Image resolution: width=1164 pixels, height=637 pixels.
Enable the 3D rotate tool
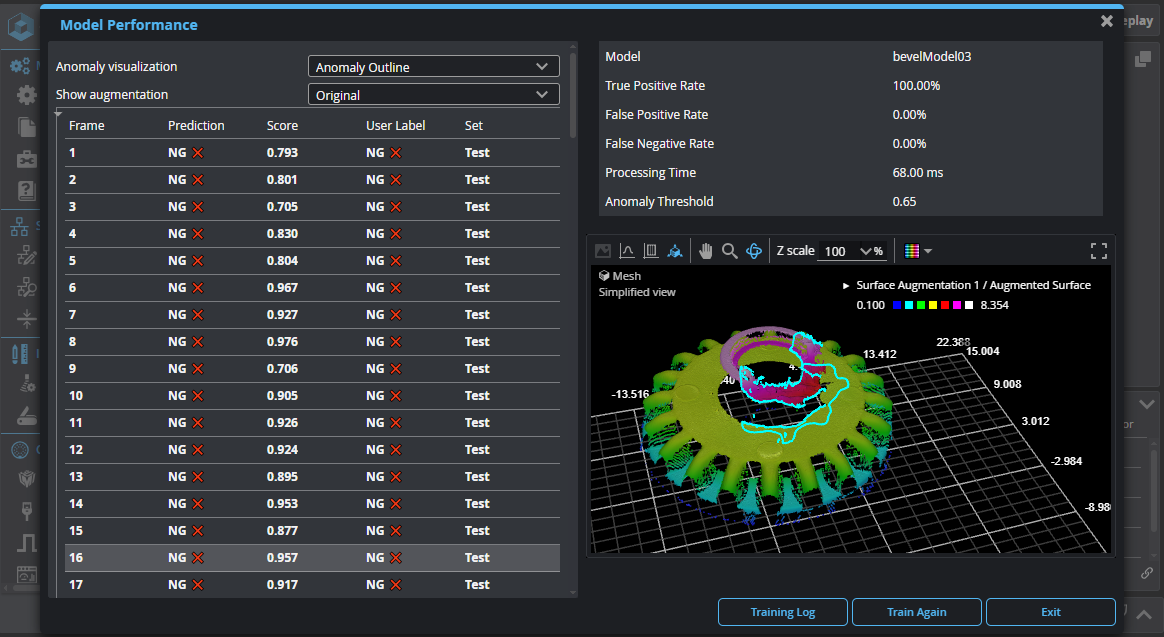[x=755, y=251]
